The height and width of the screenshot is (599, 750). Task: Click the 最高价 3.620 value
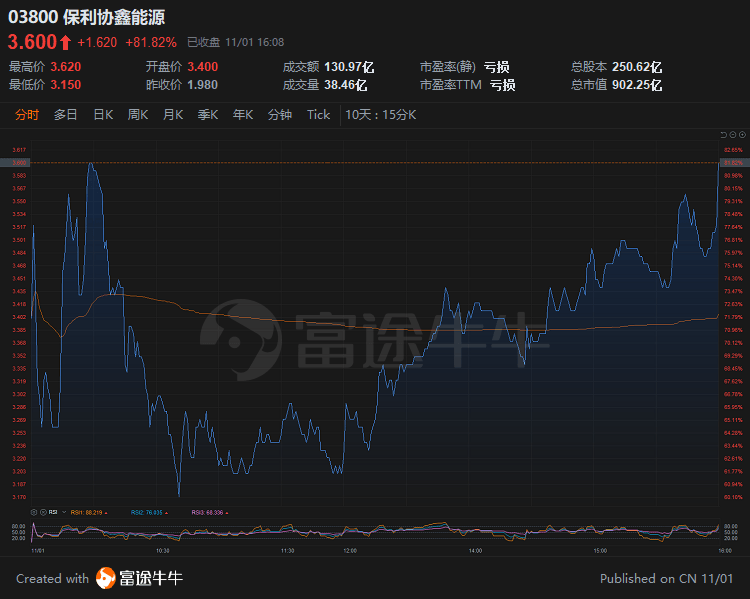click(x=66, y=67)
